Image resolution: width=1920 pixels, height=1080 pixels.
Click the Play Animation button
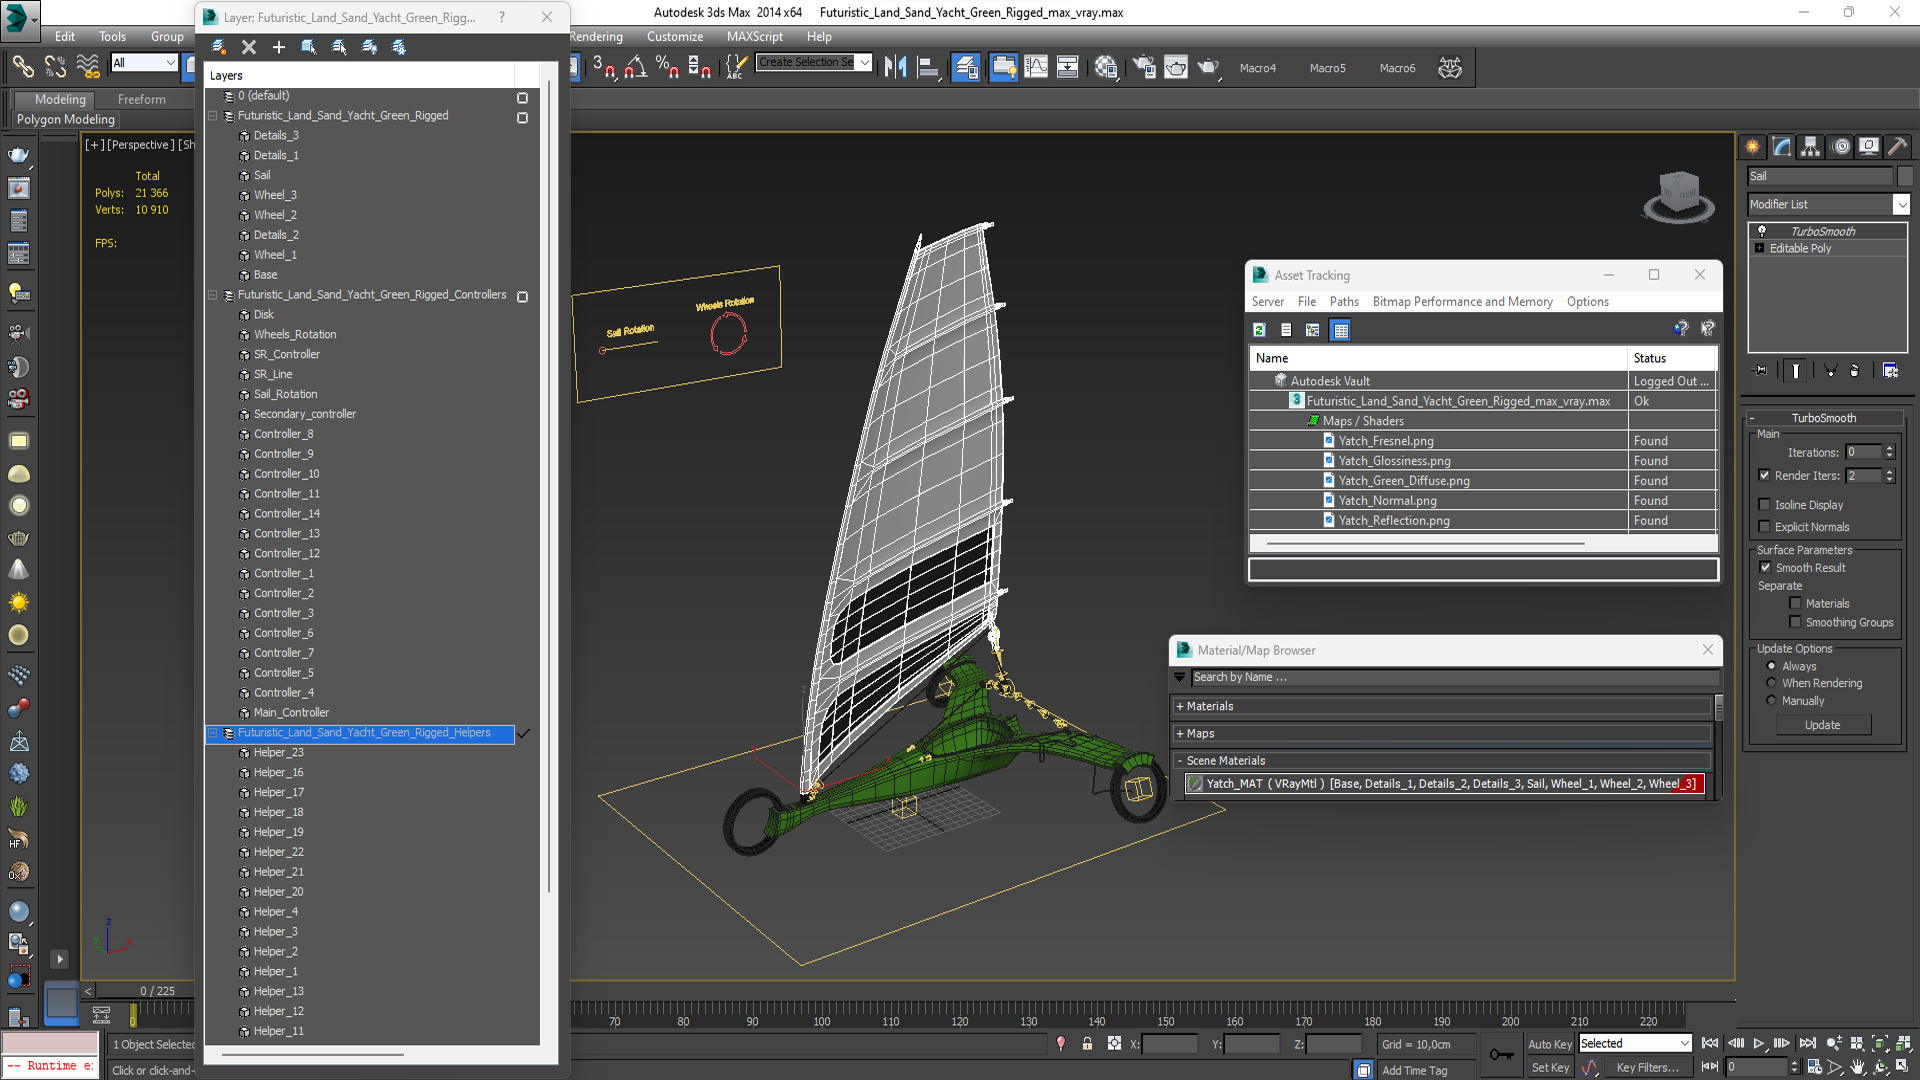coord(1759,1043)
